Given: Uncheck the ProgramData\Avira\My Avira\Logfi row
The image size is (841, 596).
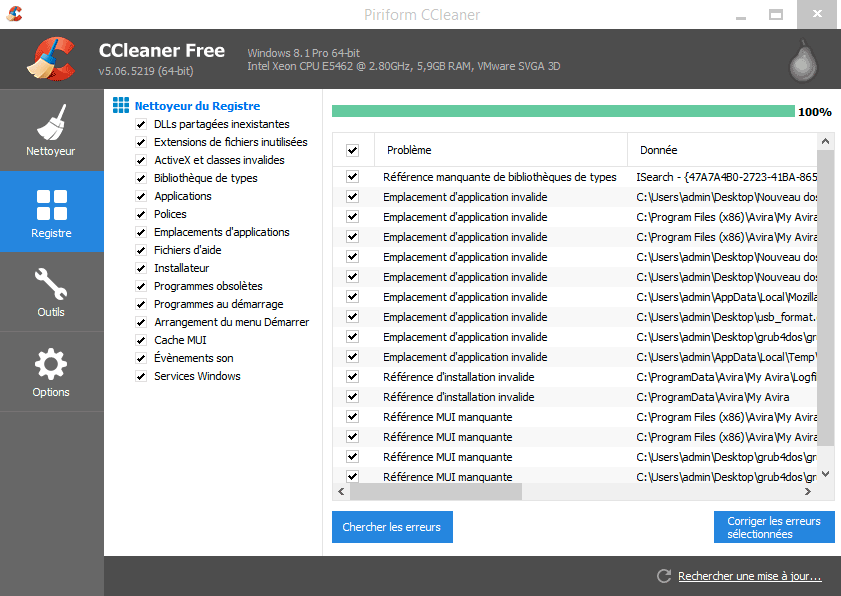Looking at the screenshot, I should click(352, 377).
